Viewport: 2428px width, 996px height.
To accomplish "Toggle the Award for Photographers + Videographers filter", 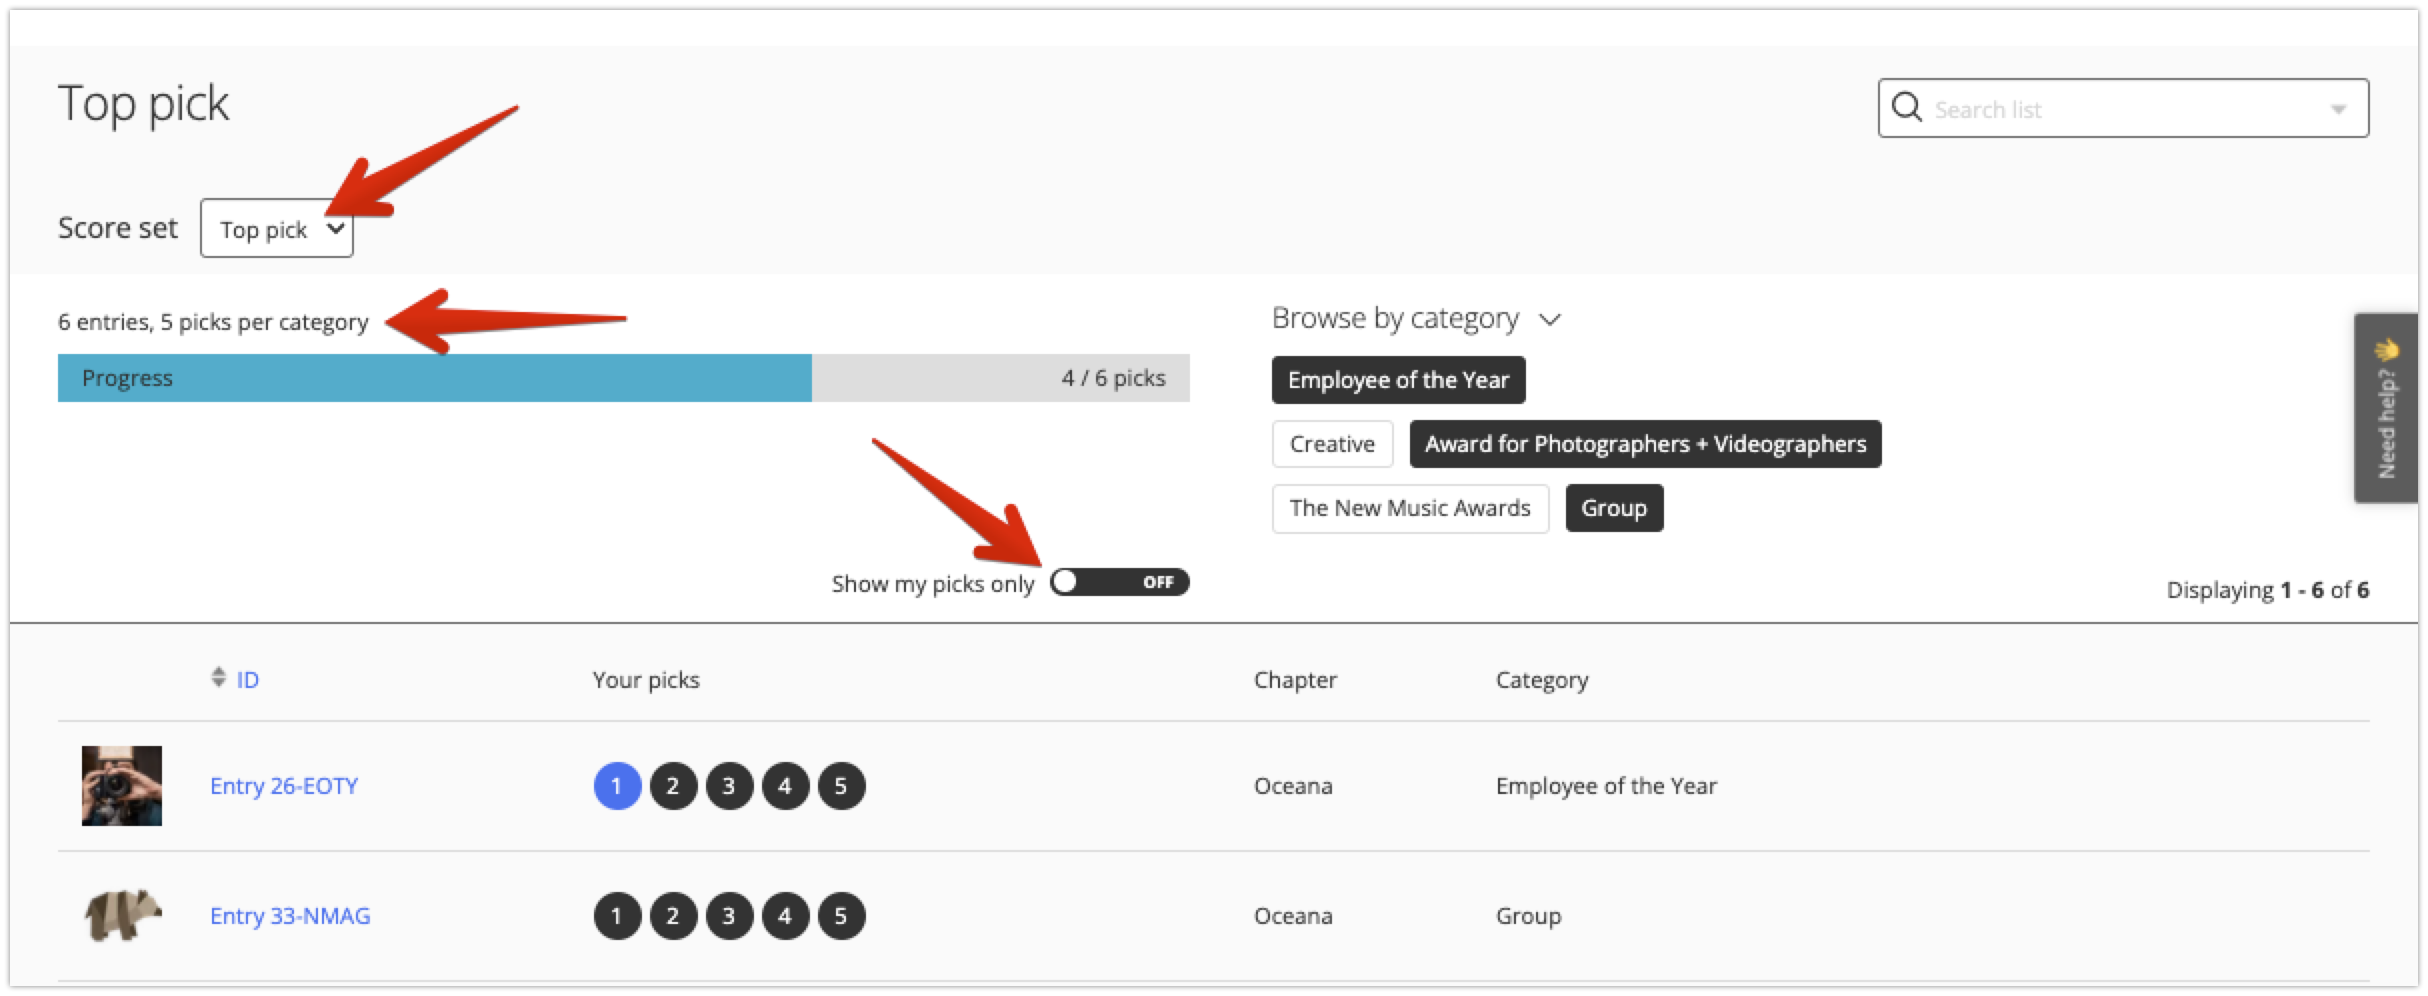I will point(1645,444).
